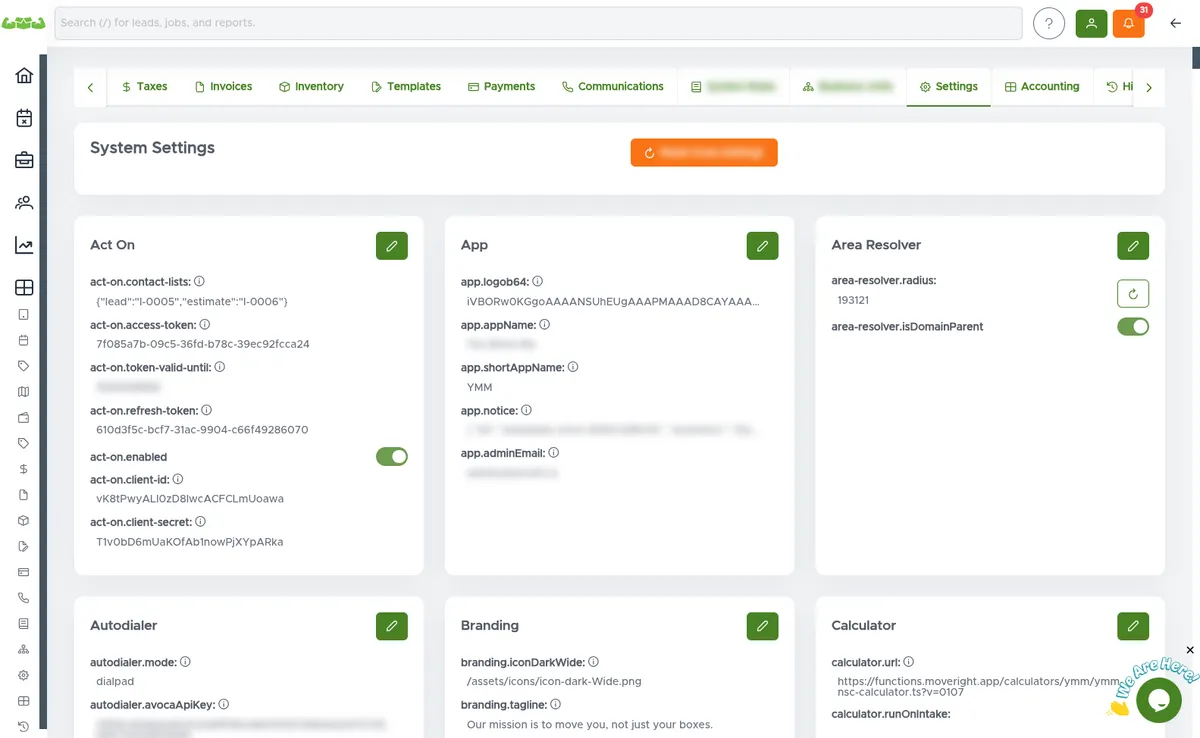The image size is (1200, 738).
Task: Expand hidden tabs using the right chevron arrow
Action: click(x=1148, y=87)
